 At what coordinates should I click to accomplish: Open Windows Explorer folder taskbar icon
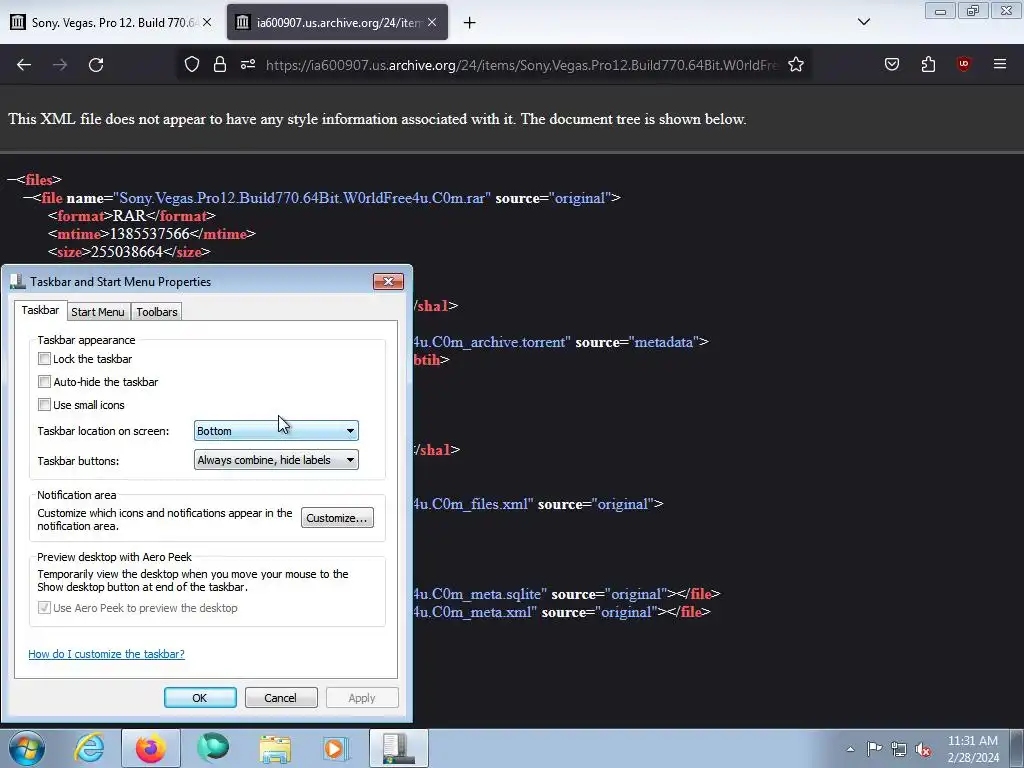coord(275,748)
